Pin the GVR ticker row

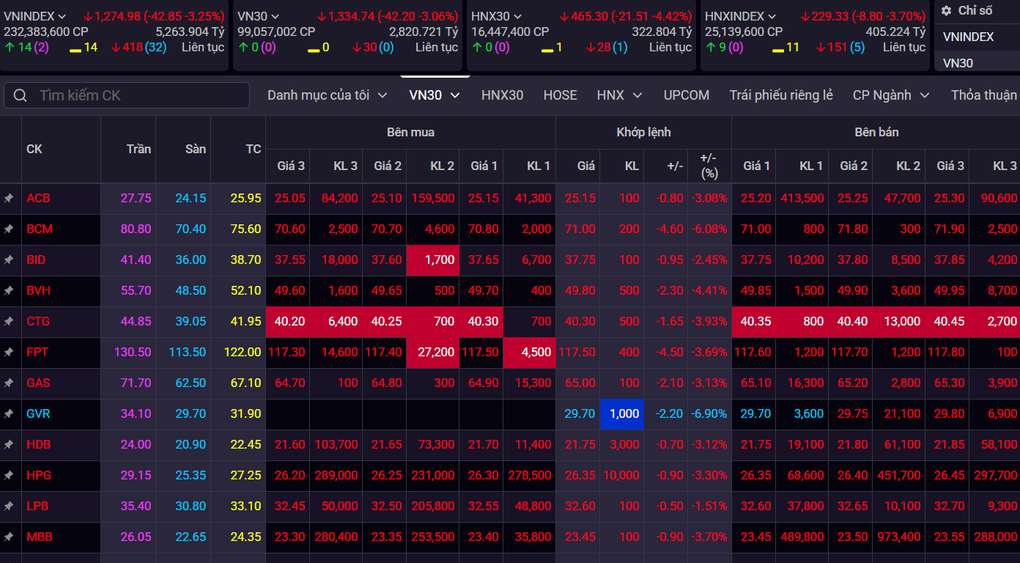9,414
